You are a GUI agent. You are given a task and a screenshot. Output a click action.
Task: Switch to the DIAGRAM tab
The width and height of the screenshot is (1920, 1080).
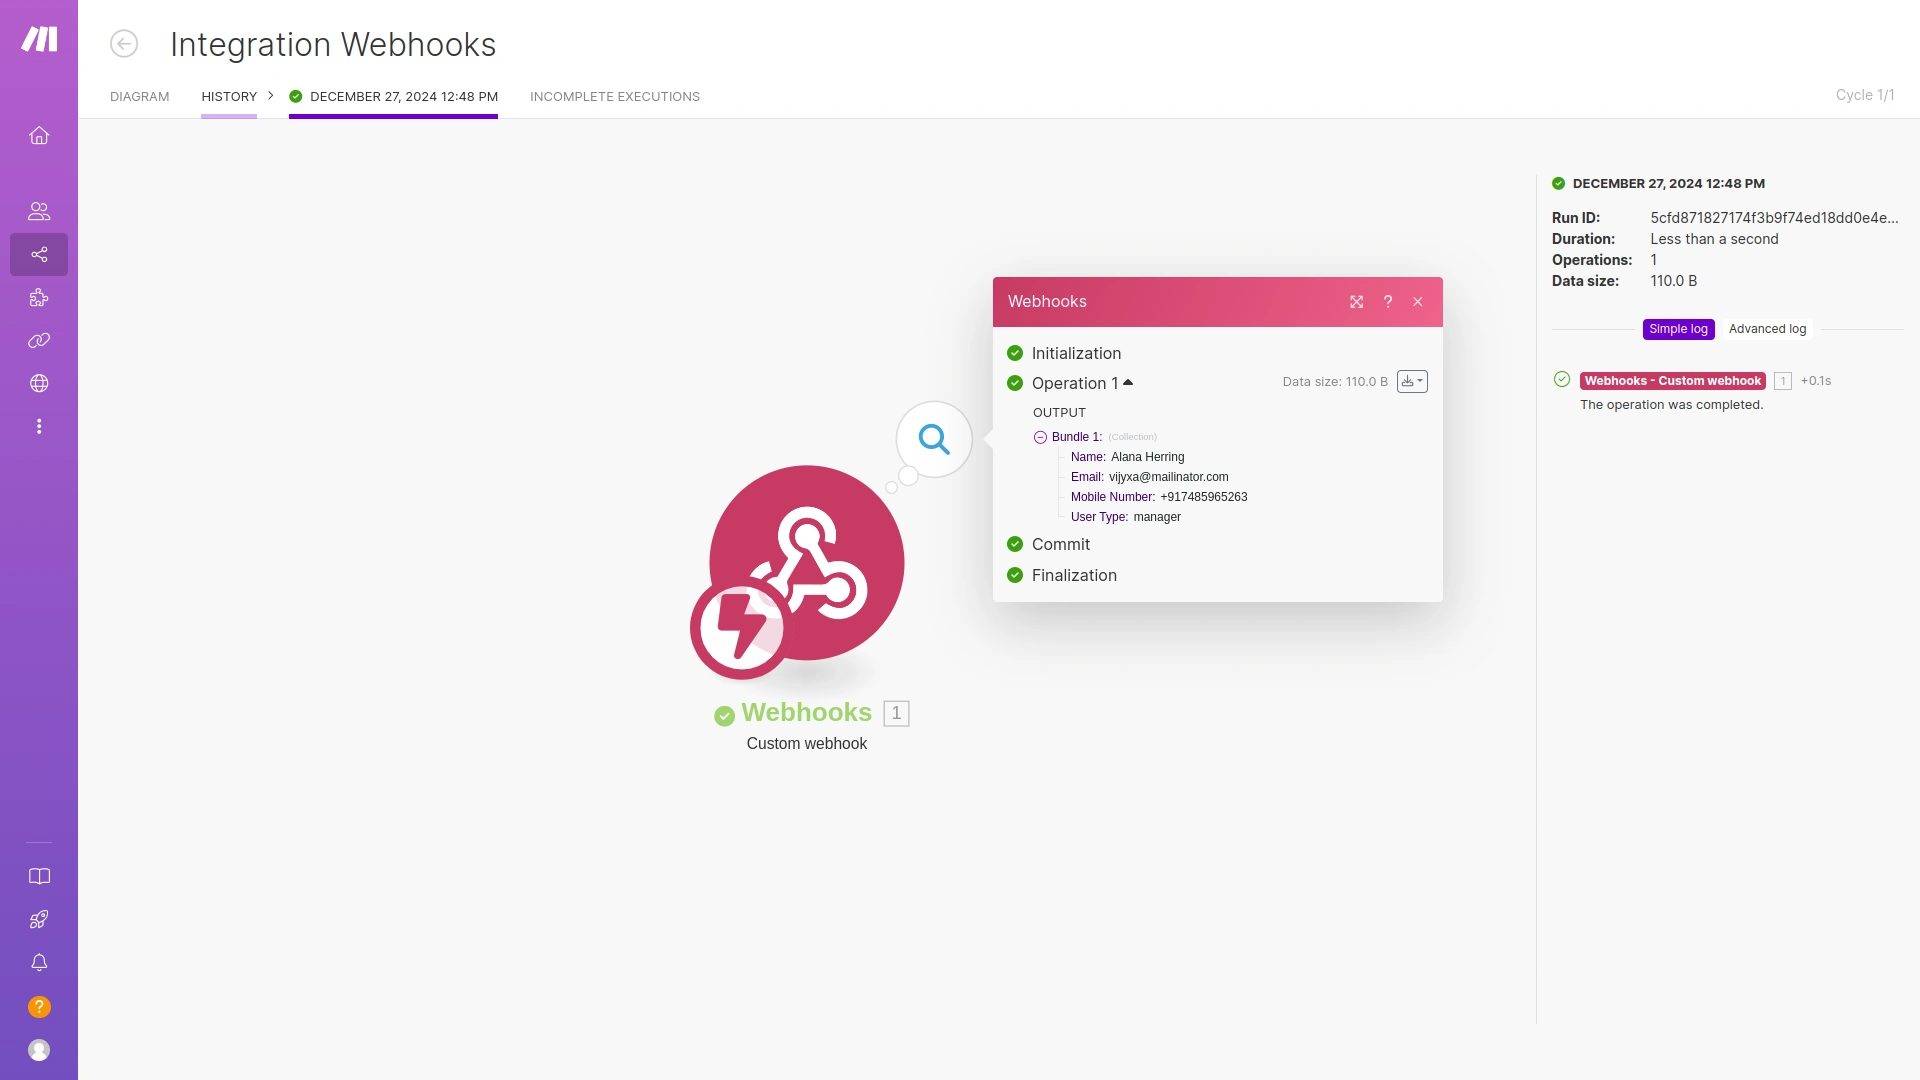[139, 96]
